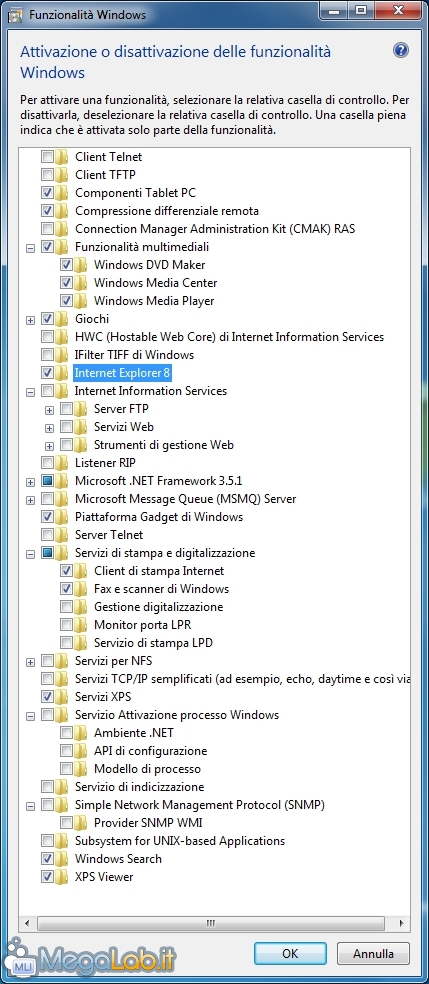Viewport: 429px width, 984px height.
Task: Collapse the Internet Information Services node
Action: coord(30,392)
